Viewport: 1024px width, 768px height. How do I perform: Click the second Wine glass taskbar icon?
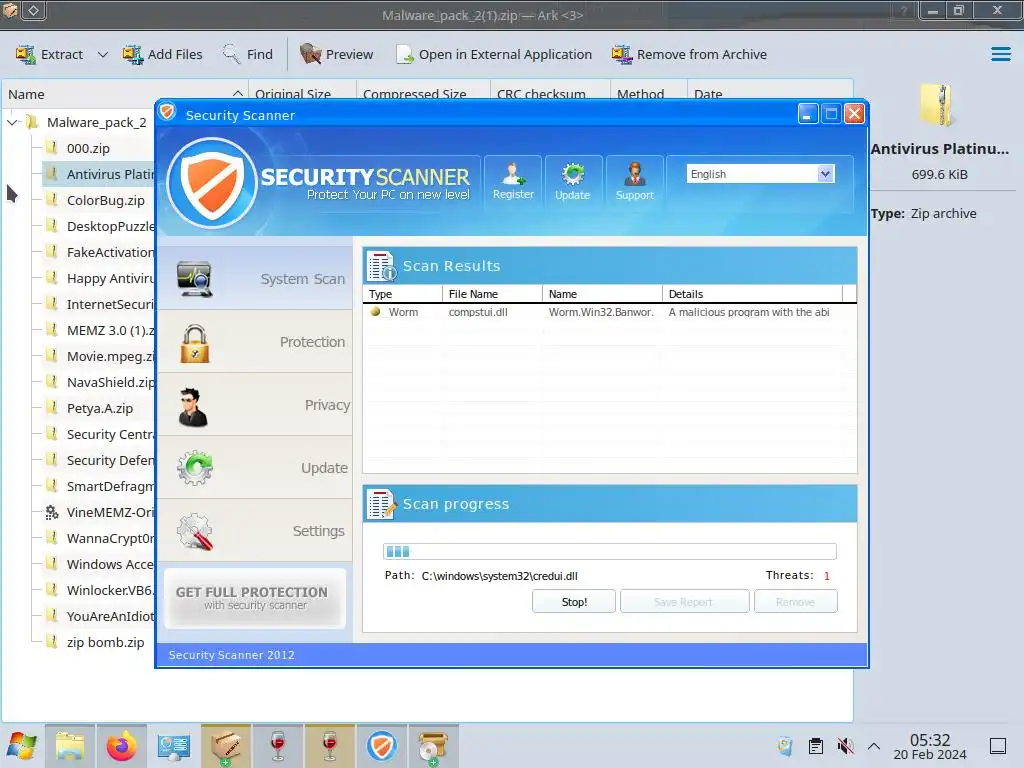click(x=330, y=746)
